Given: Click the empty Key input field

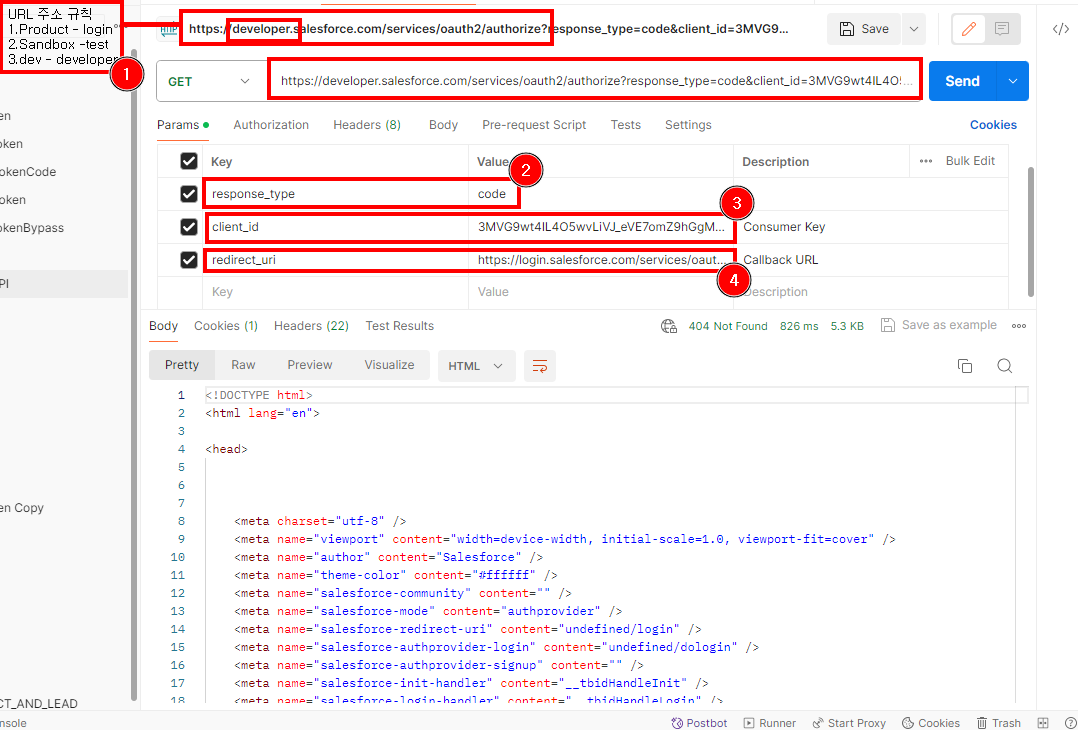Looking at the screenshot, I should coord(336,292).
